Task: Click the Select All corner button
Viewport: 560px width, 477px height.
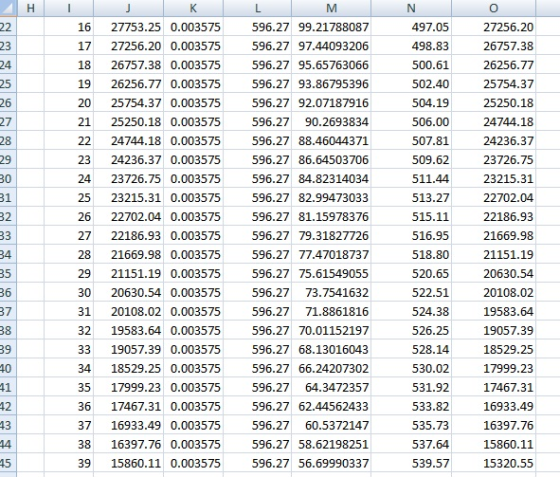Action: pyautogui.click(x=8, y=8)
